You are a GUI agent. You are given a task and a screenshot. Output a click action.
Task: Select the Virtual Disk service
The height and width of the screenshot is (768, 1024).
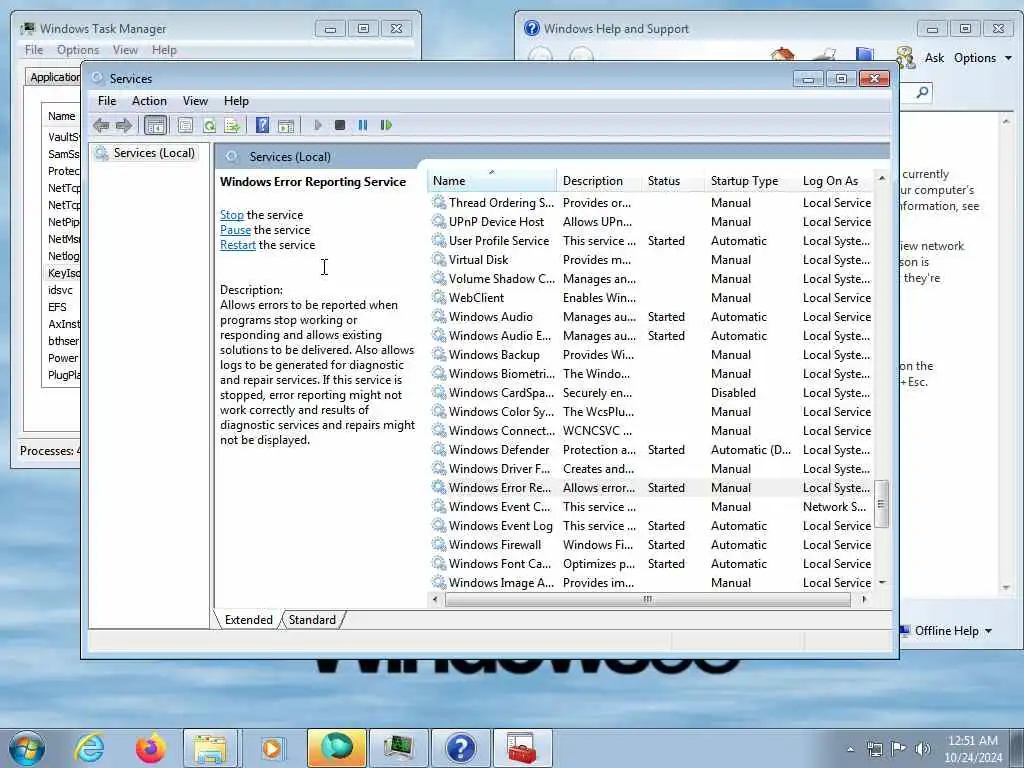[651, 260]
